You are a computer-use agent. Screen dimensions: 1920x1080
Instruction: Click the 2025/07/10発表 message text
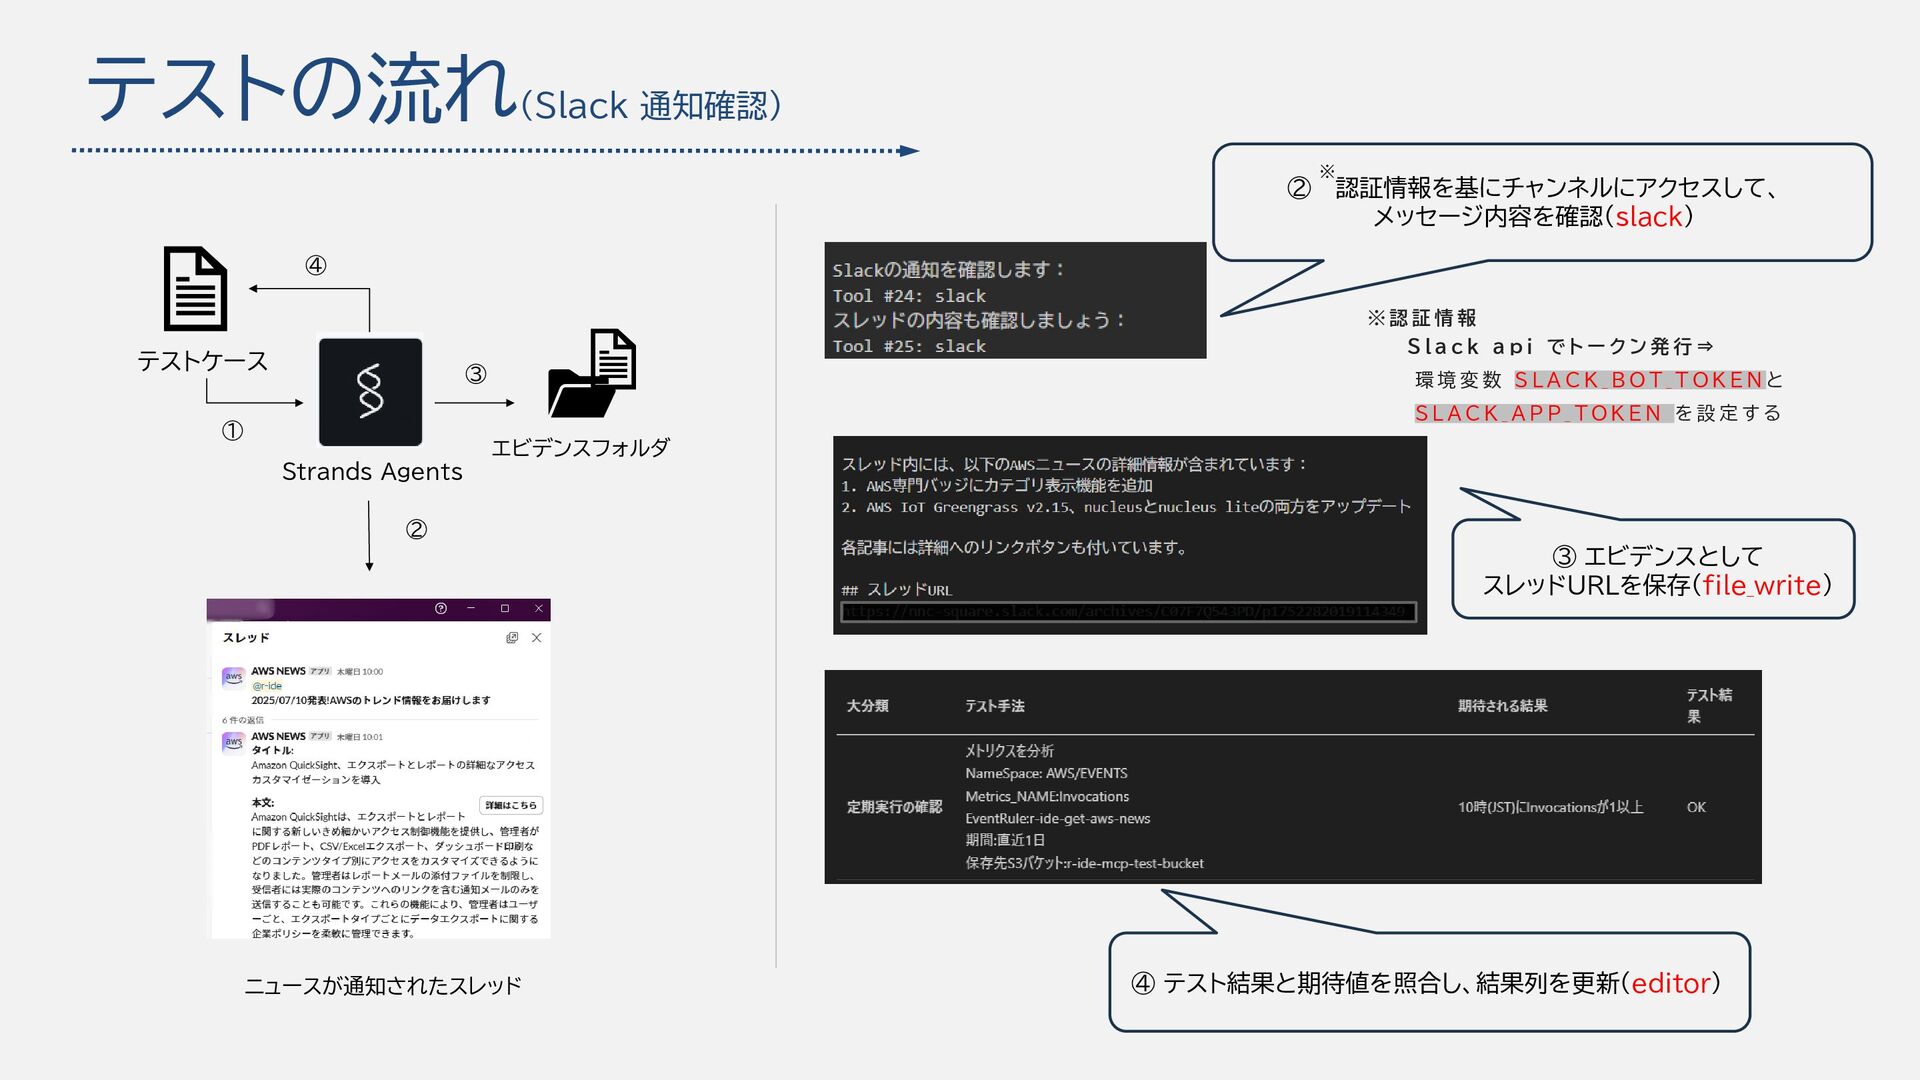(x=371, y=701)
